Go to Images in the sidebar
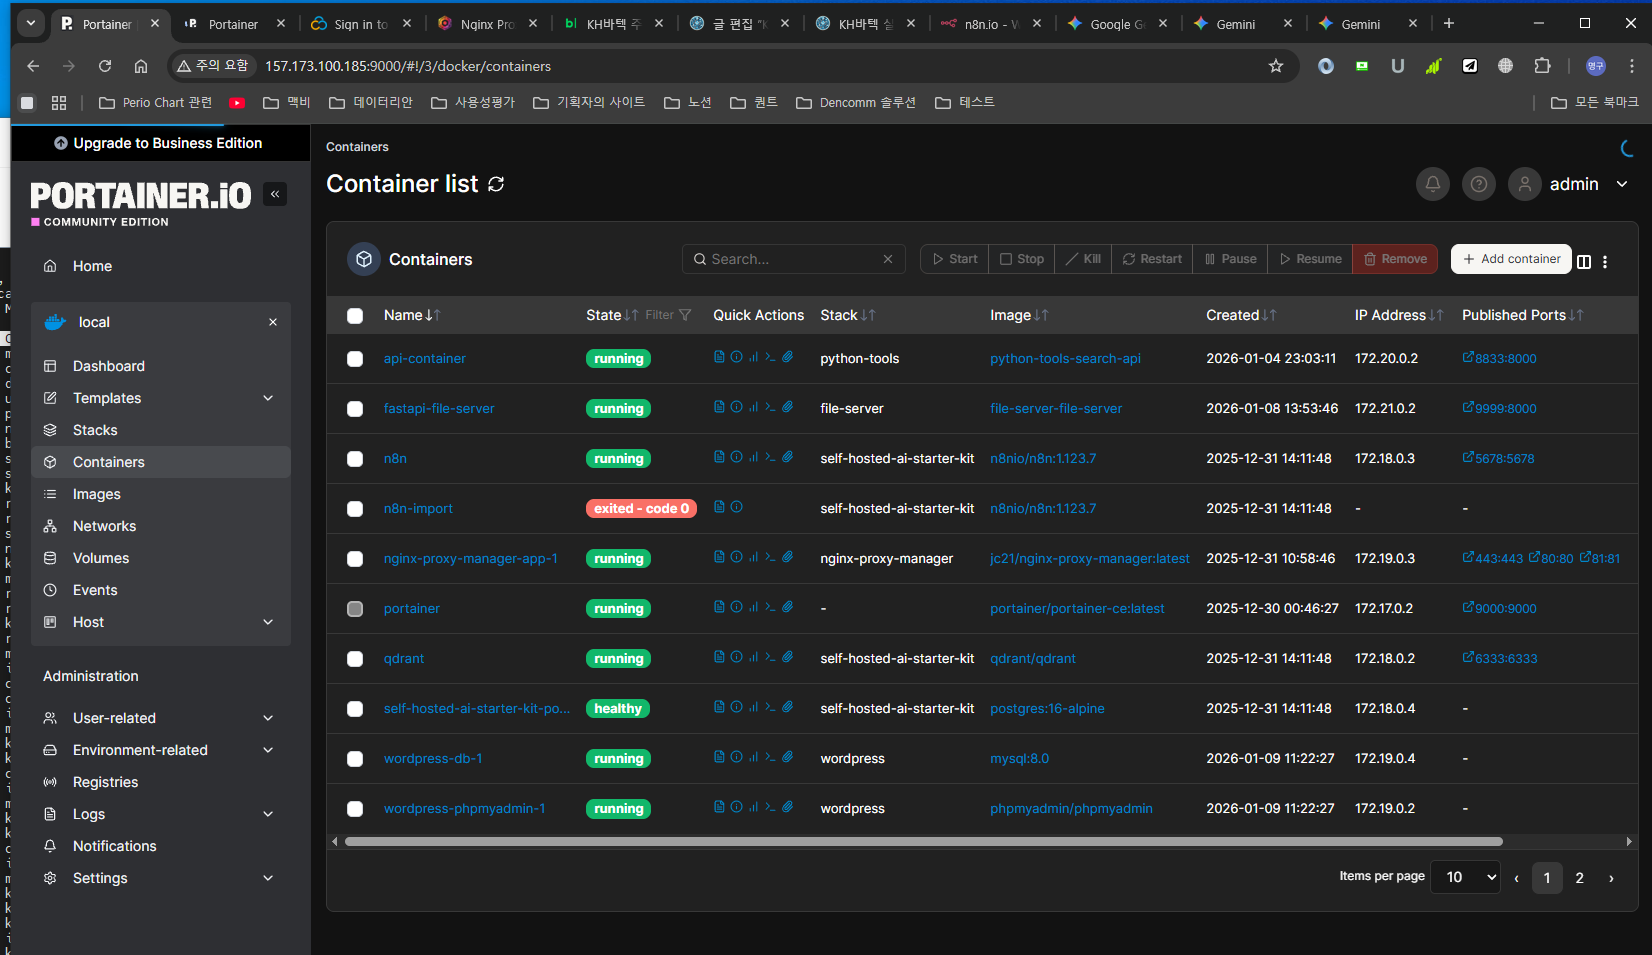The width and height of the screenshot is (1652, 955). pyautogui.click(x=96, y=494)
